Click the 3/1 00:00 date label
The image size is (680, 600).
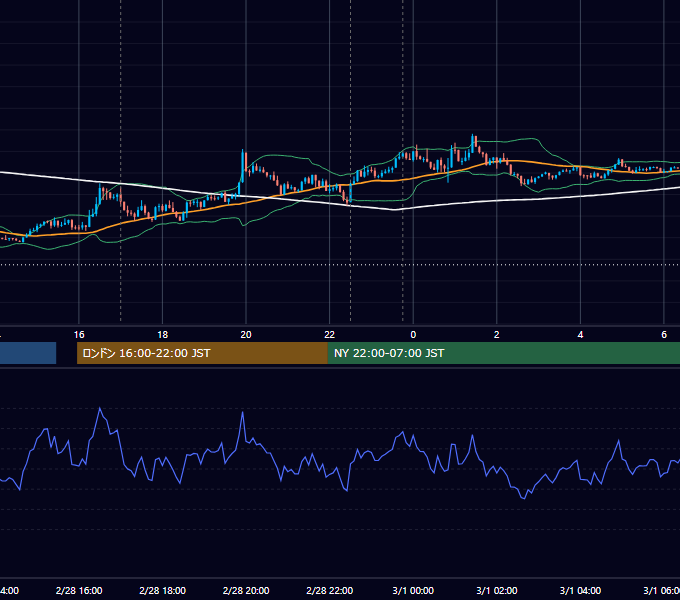413,590
